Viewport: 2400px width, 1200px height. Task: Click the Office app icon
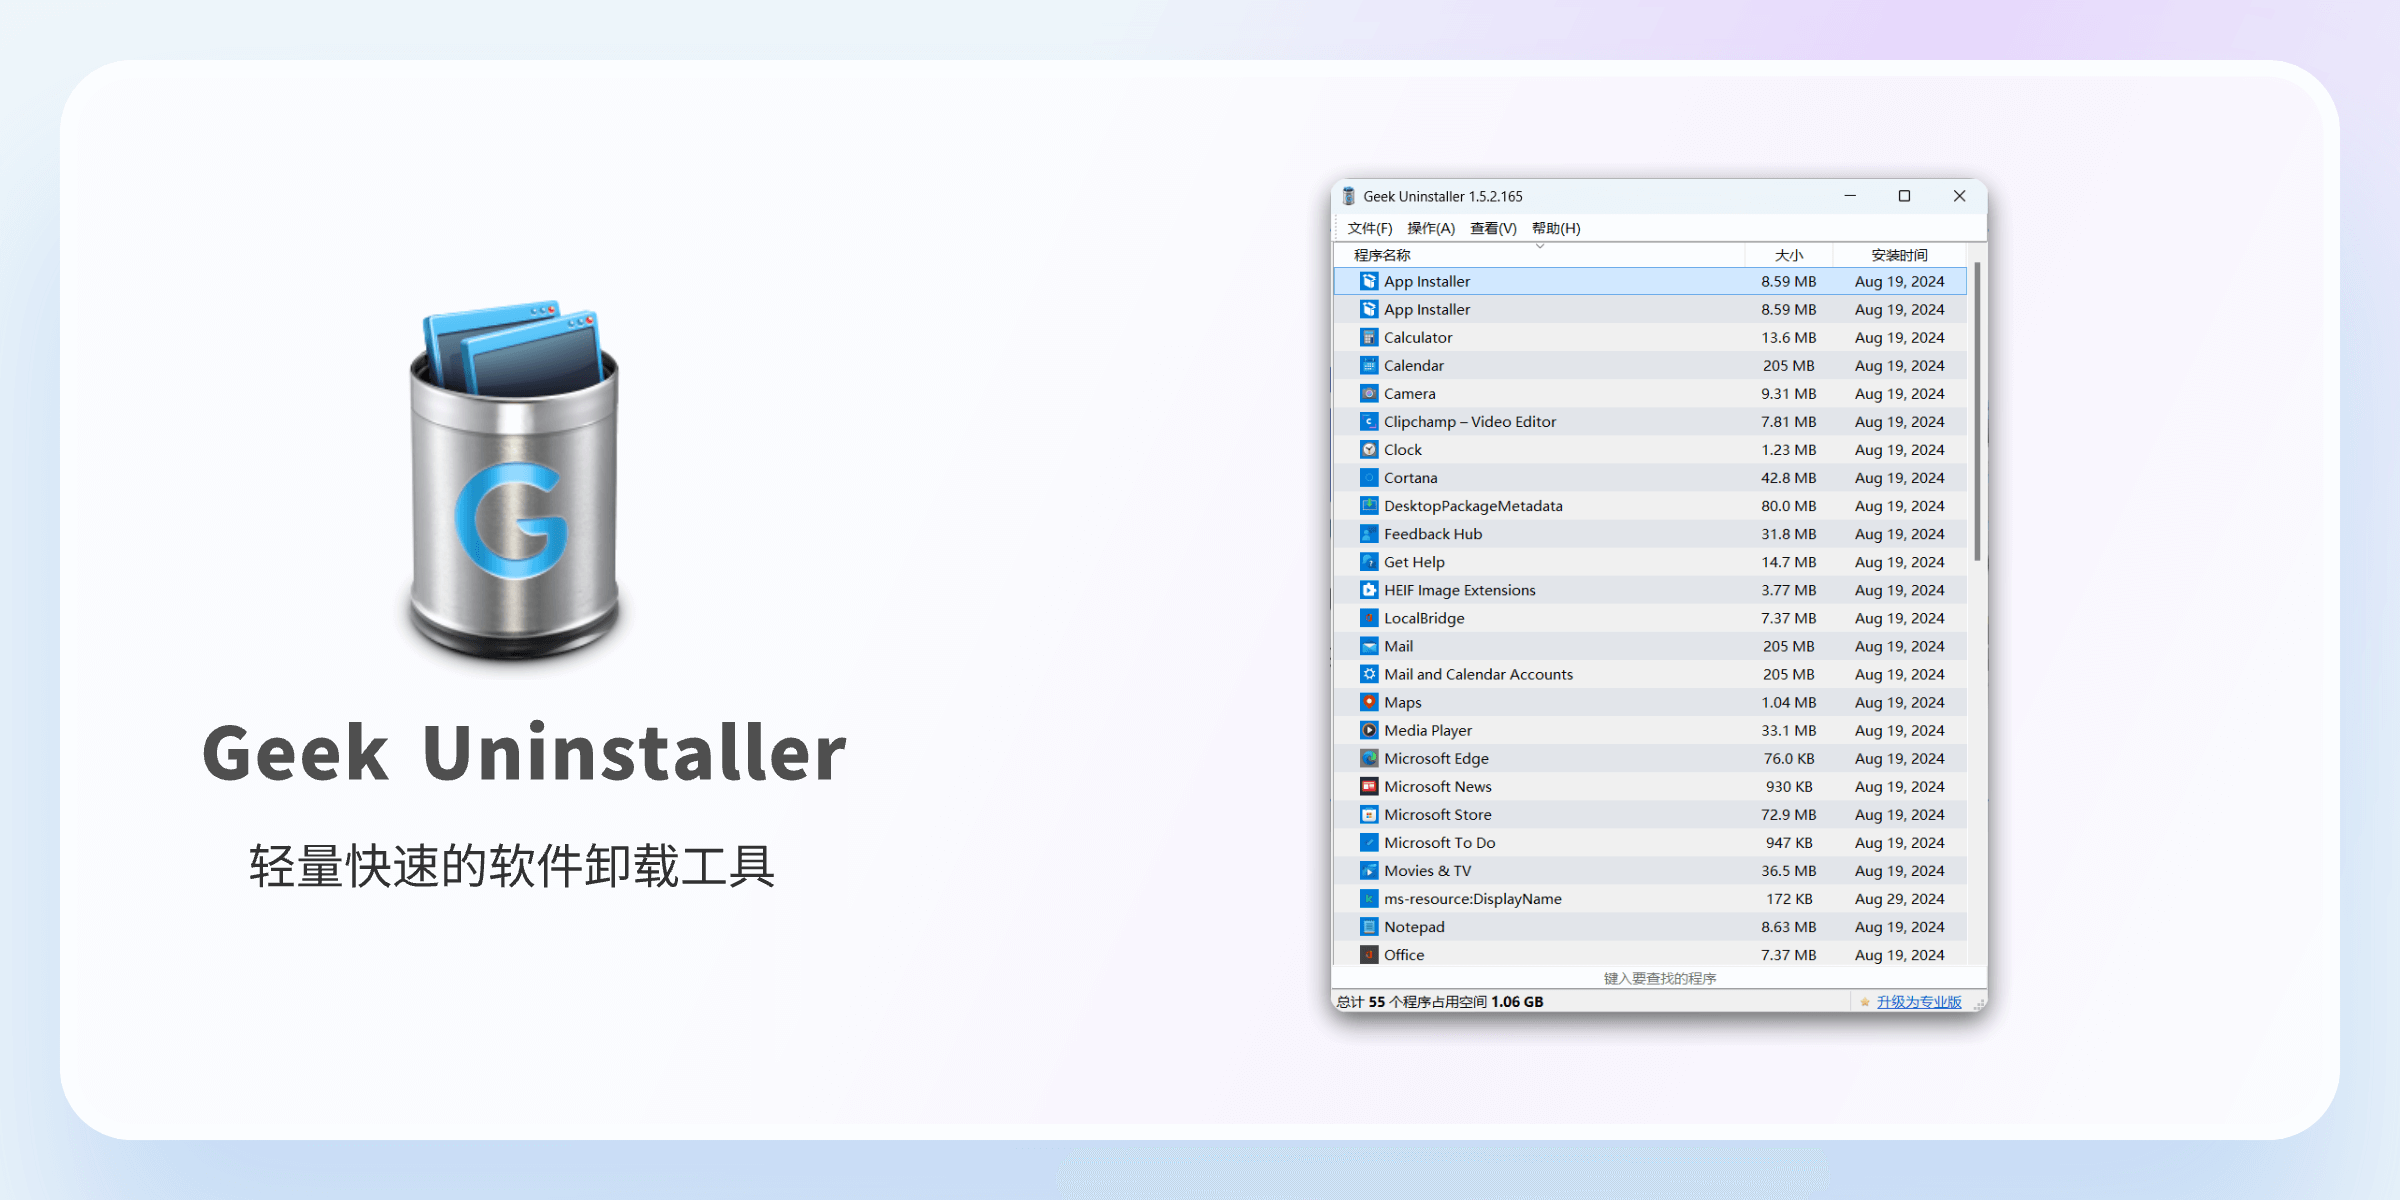(x=1369, y=954)
